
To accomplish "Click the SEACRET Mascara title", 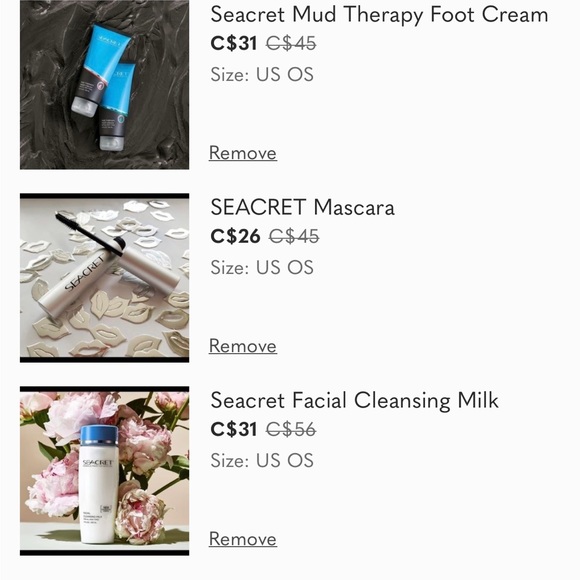I will tap(303, 207).
